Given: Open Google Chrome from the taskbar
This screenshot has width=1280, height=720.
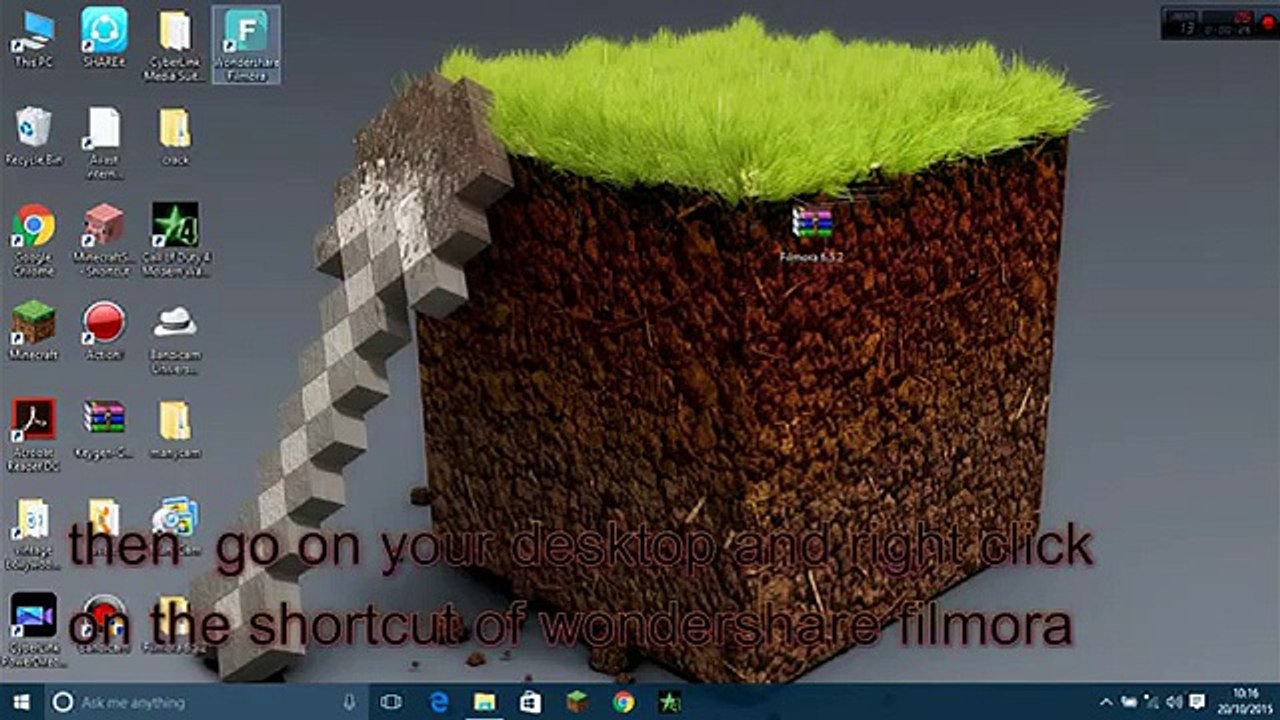Looking at the screenshot, I should (623, 702).
